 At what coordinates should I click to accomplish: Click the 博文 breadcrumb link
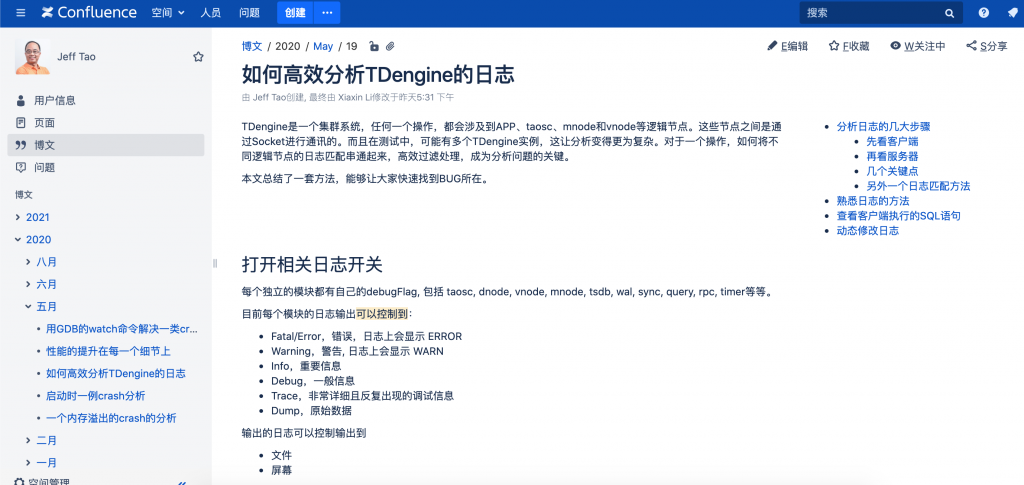252,46
